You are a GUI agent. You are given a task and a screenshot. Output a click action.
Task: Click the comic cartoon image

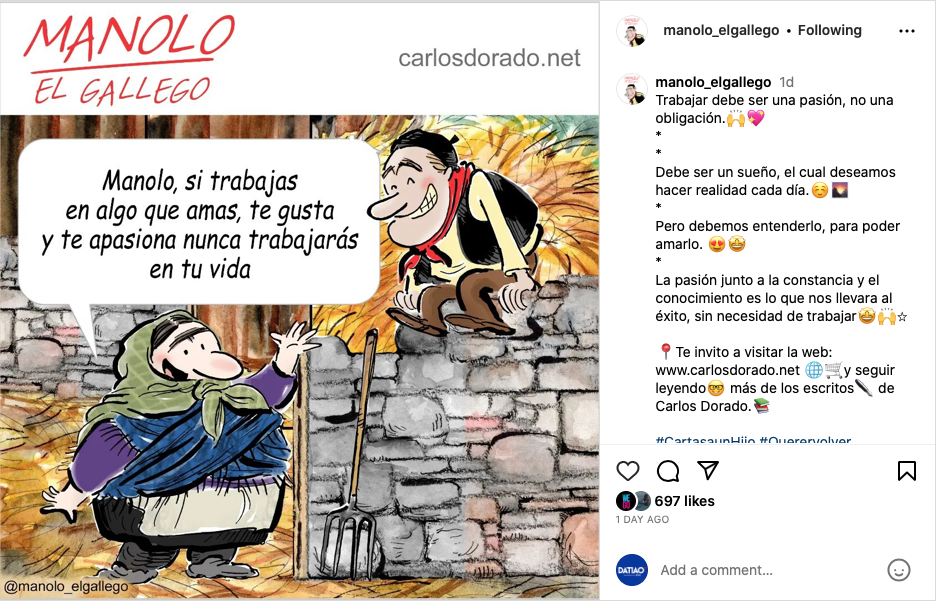pyautogui.click(x=299, y=301)
